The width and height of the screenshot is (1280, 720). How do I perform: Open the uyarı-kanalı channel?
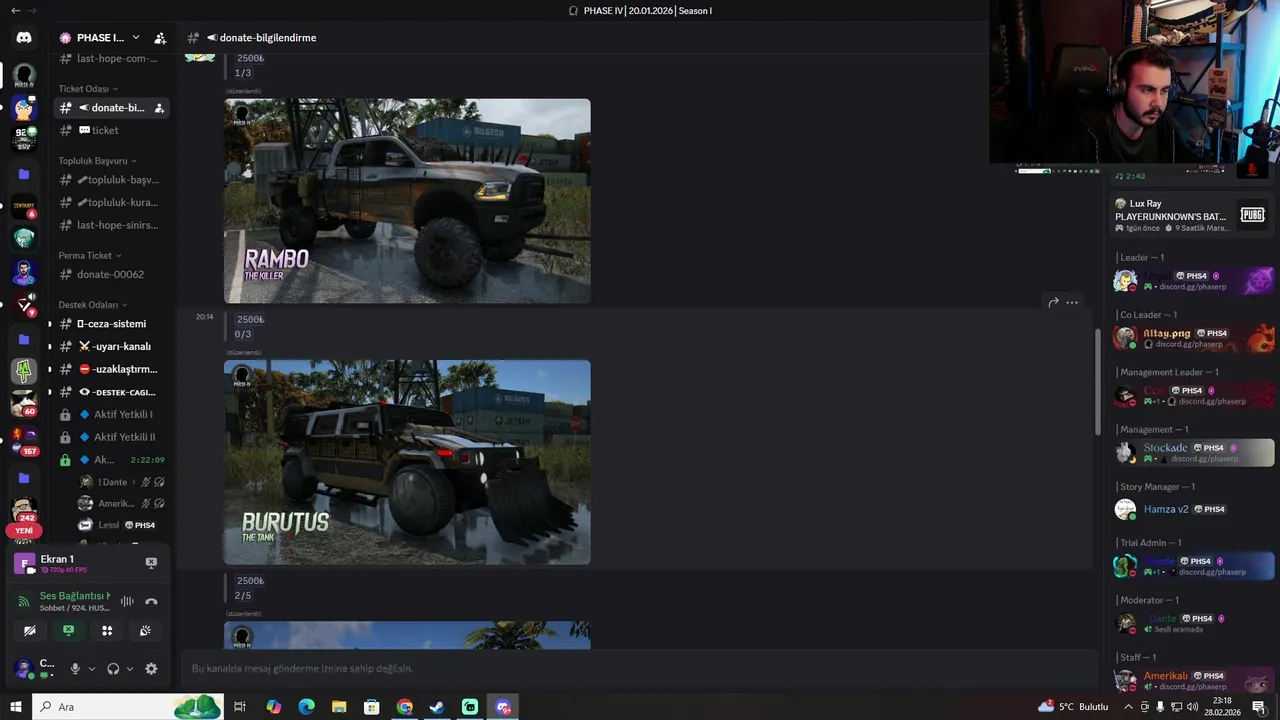pos(111,346)
